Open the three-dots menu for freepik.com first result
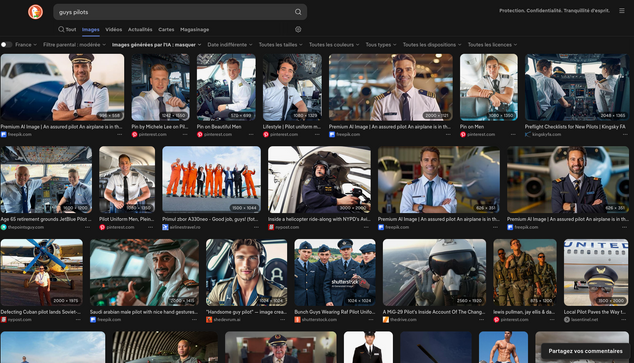Screen dimensions: 634x363 coord(120,135)
